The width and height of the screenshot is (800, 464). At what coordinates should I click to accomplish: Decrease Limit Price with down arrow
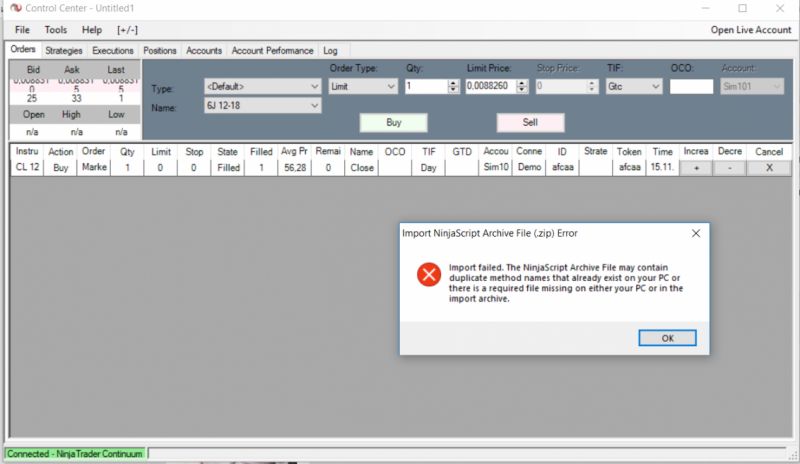pos(521,90)
